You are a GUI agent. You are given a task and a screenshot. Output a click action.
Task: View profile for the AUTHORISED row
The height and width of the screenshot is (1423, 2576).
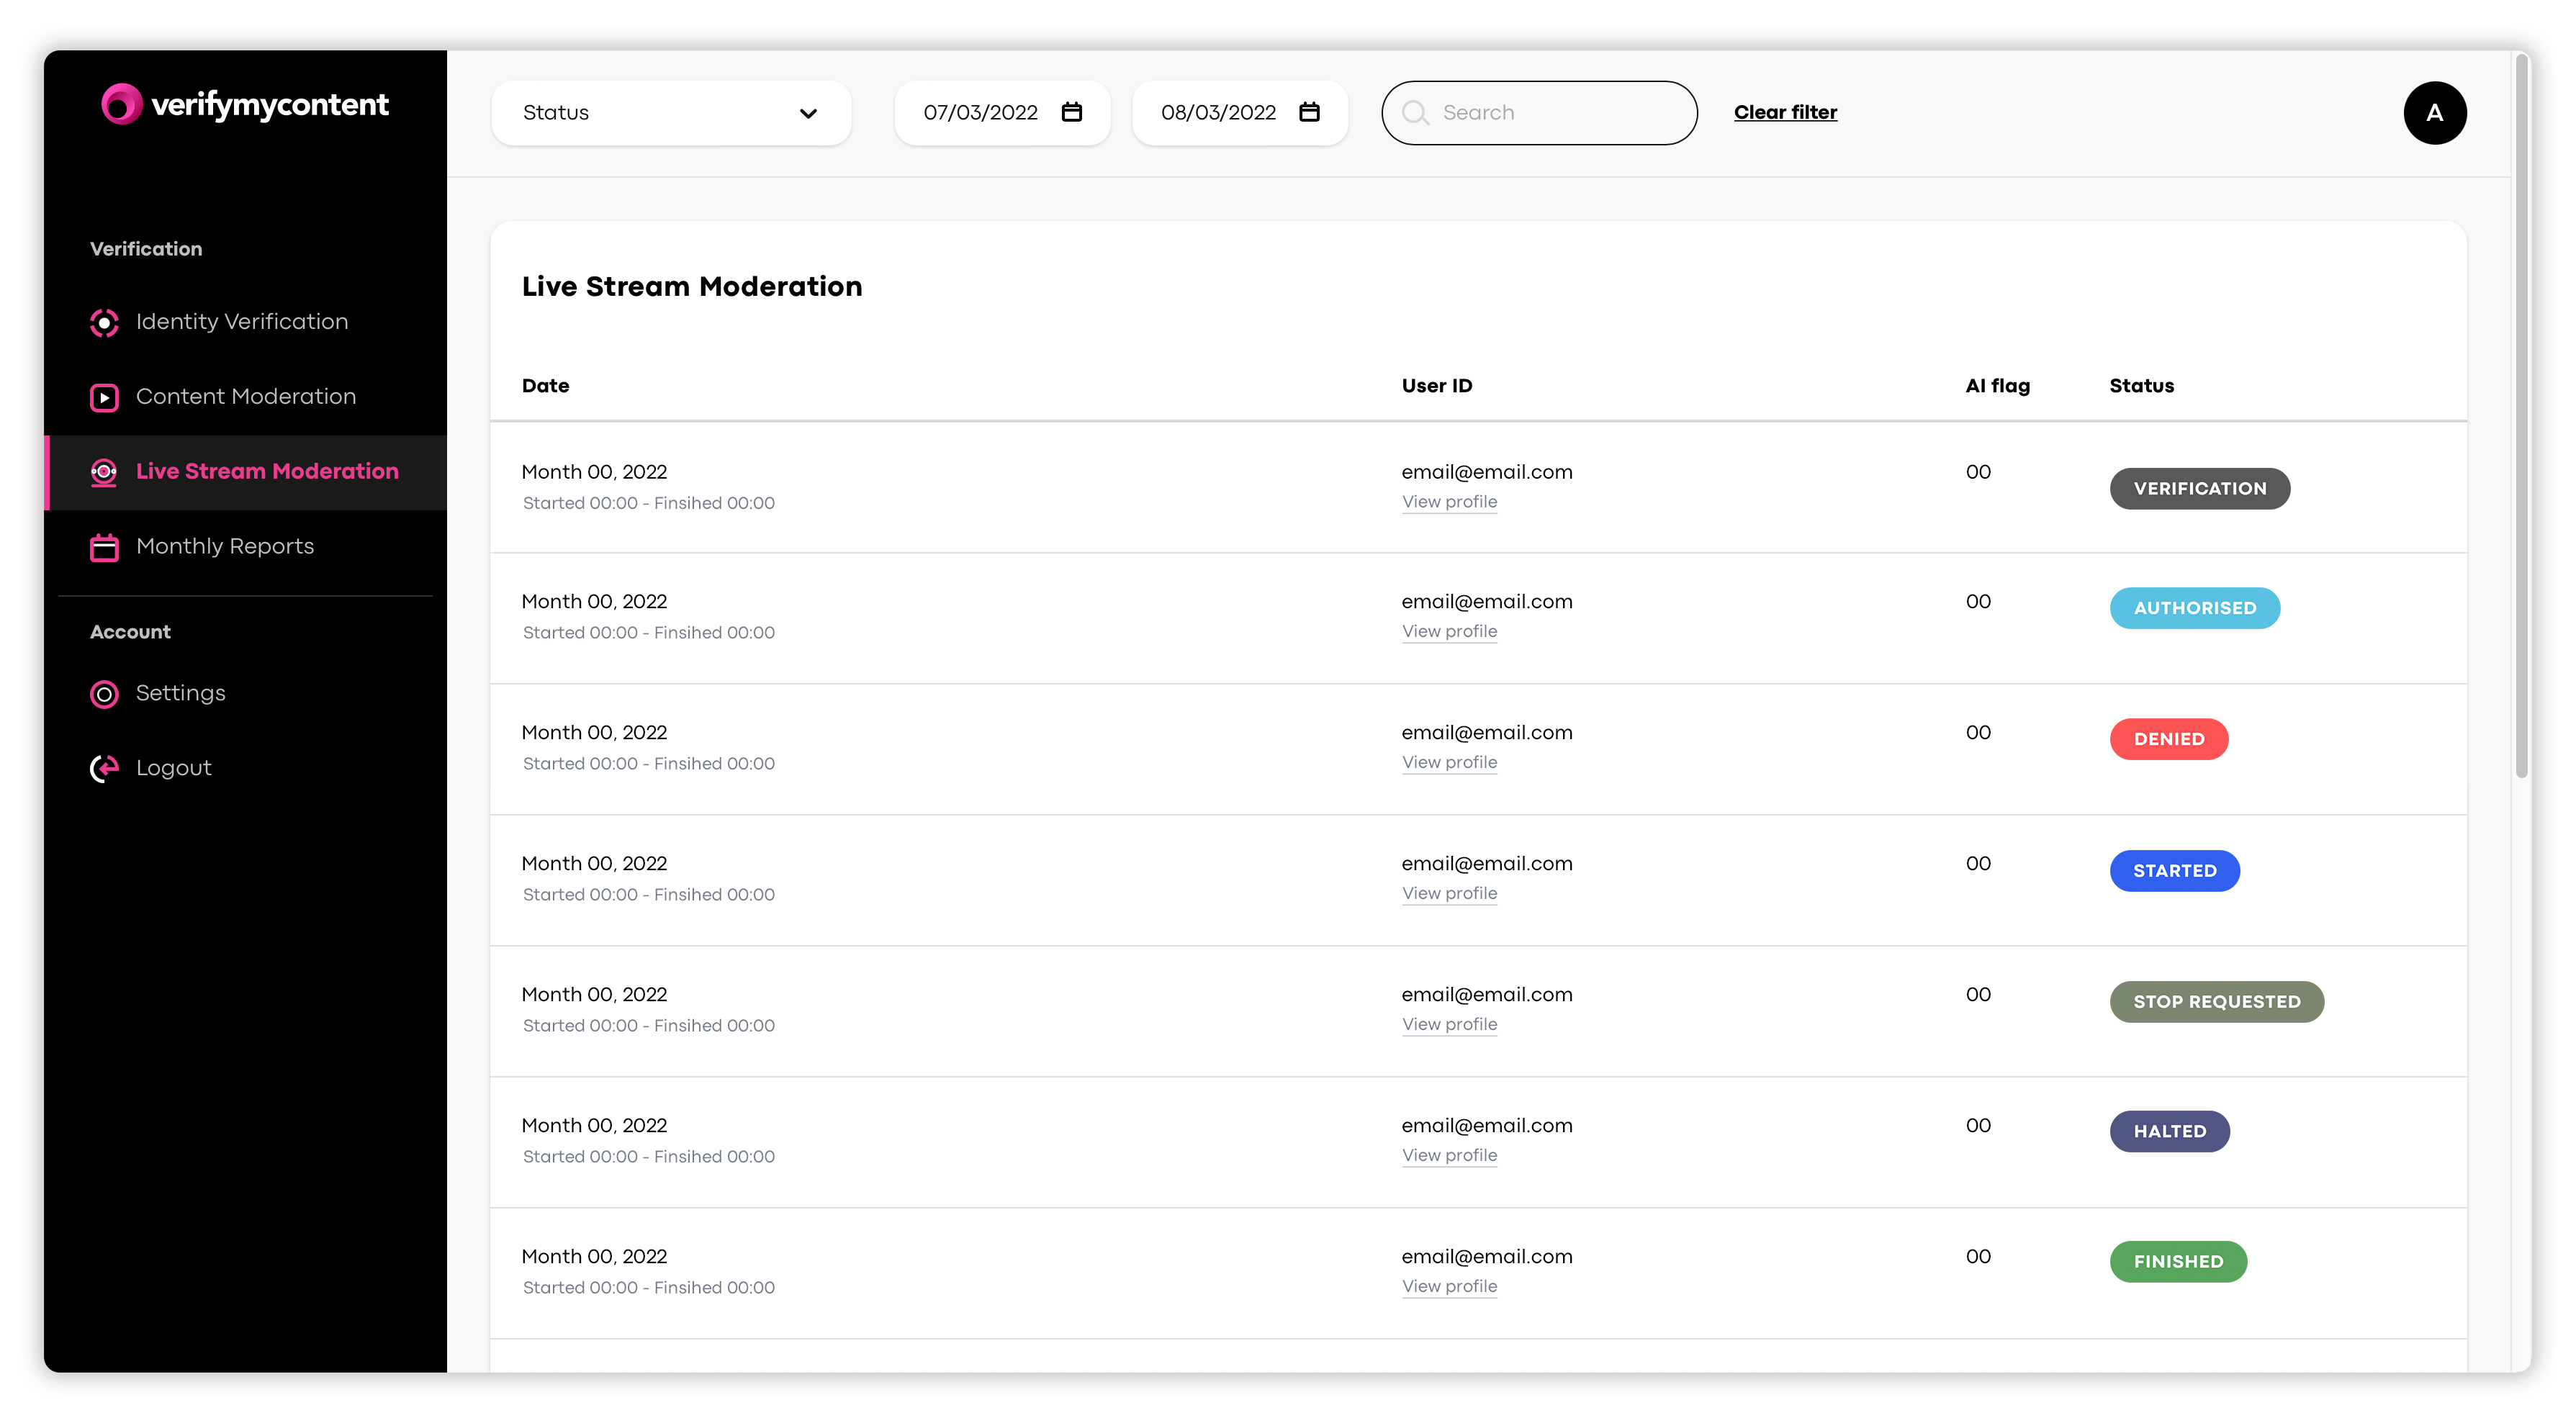(1449, 632)
